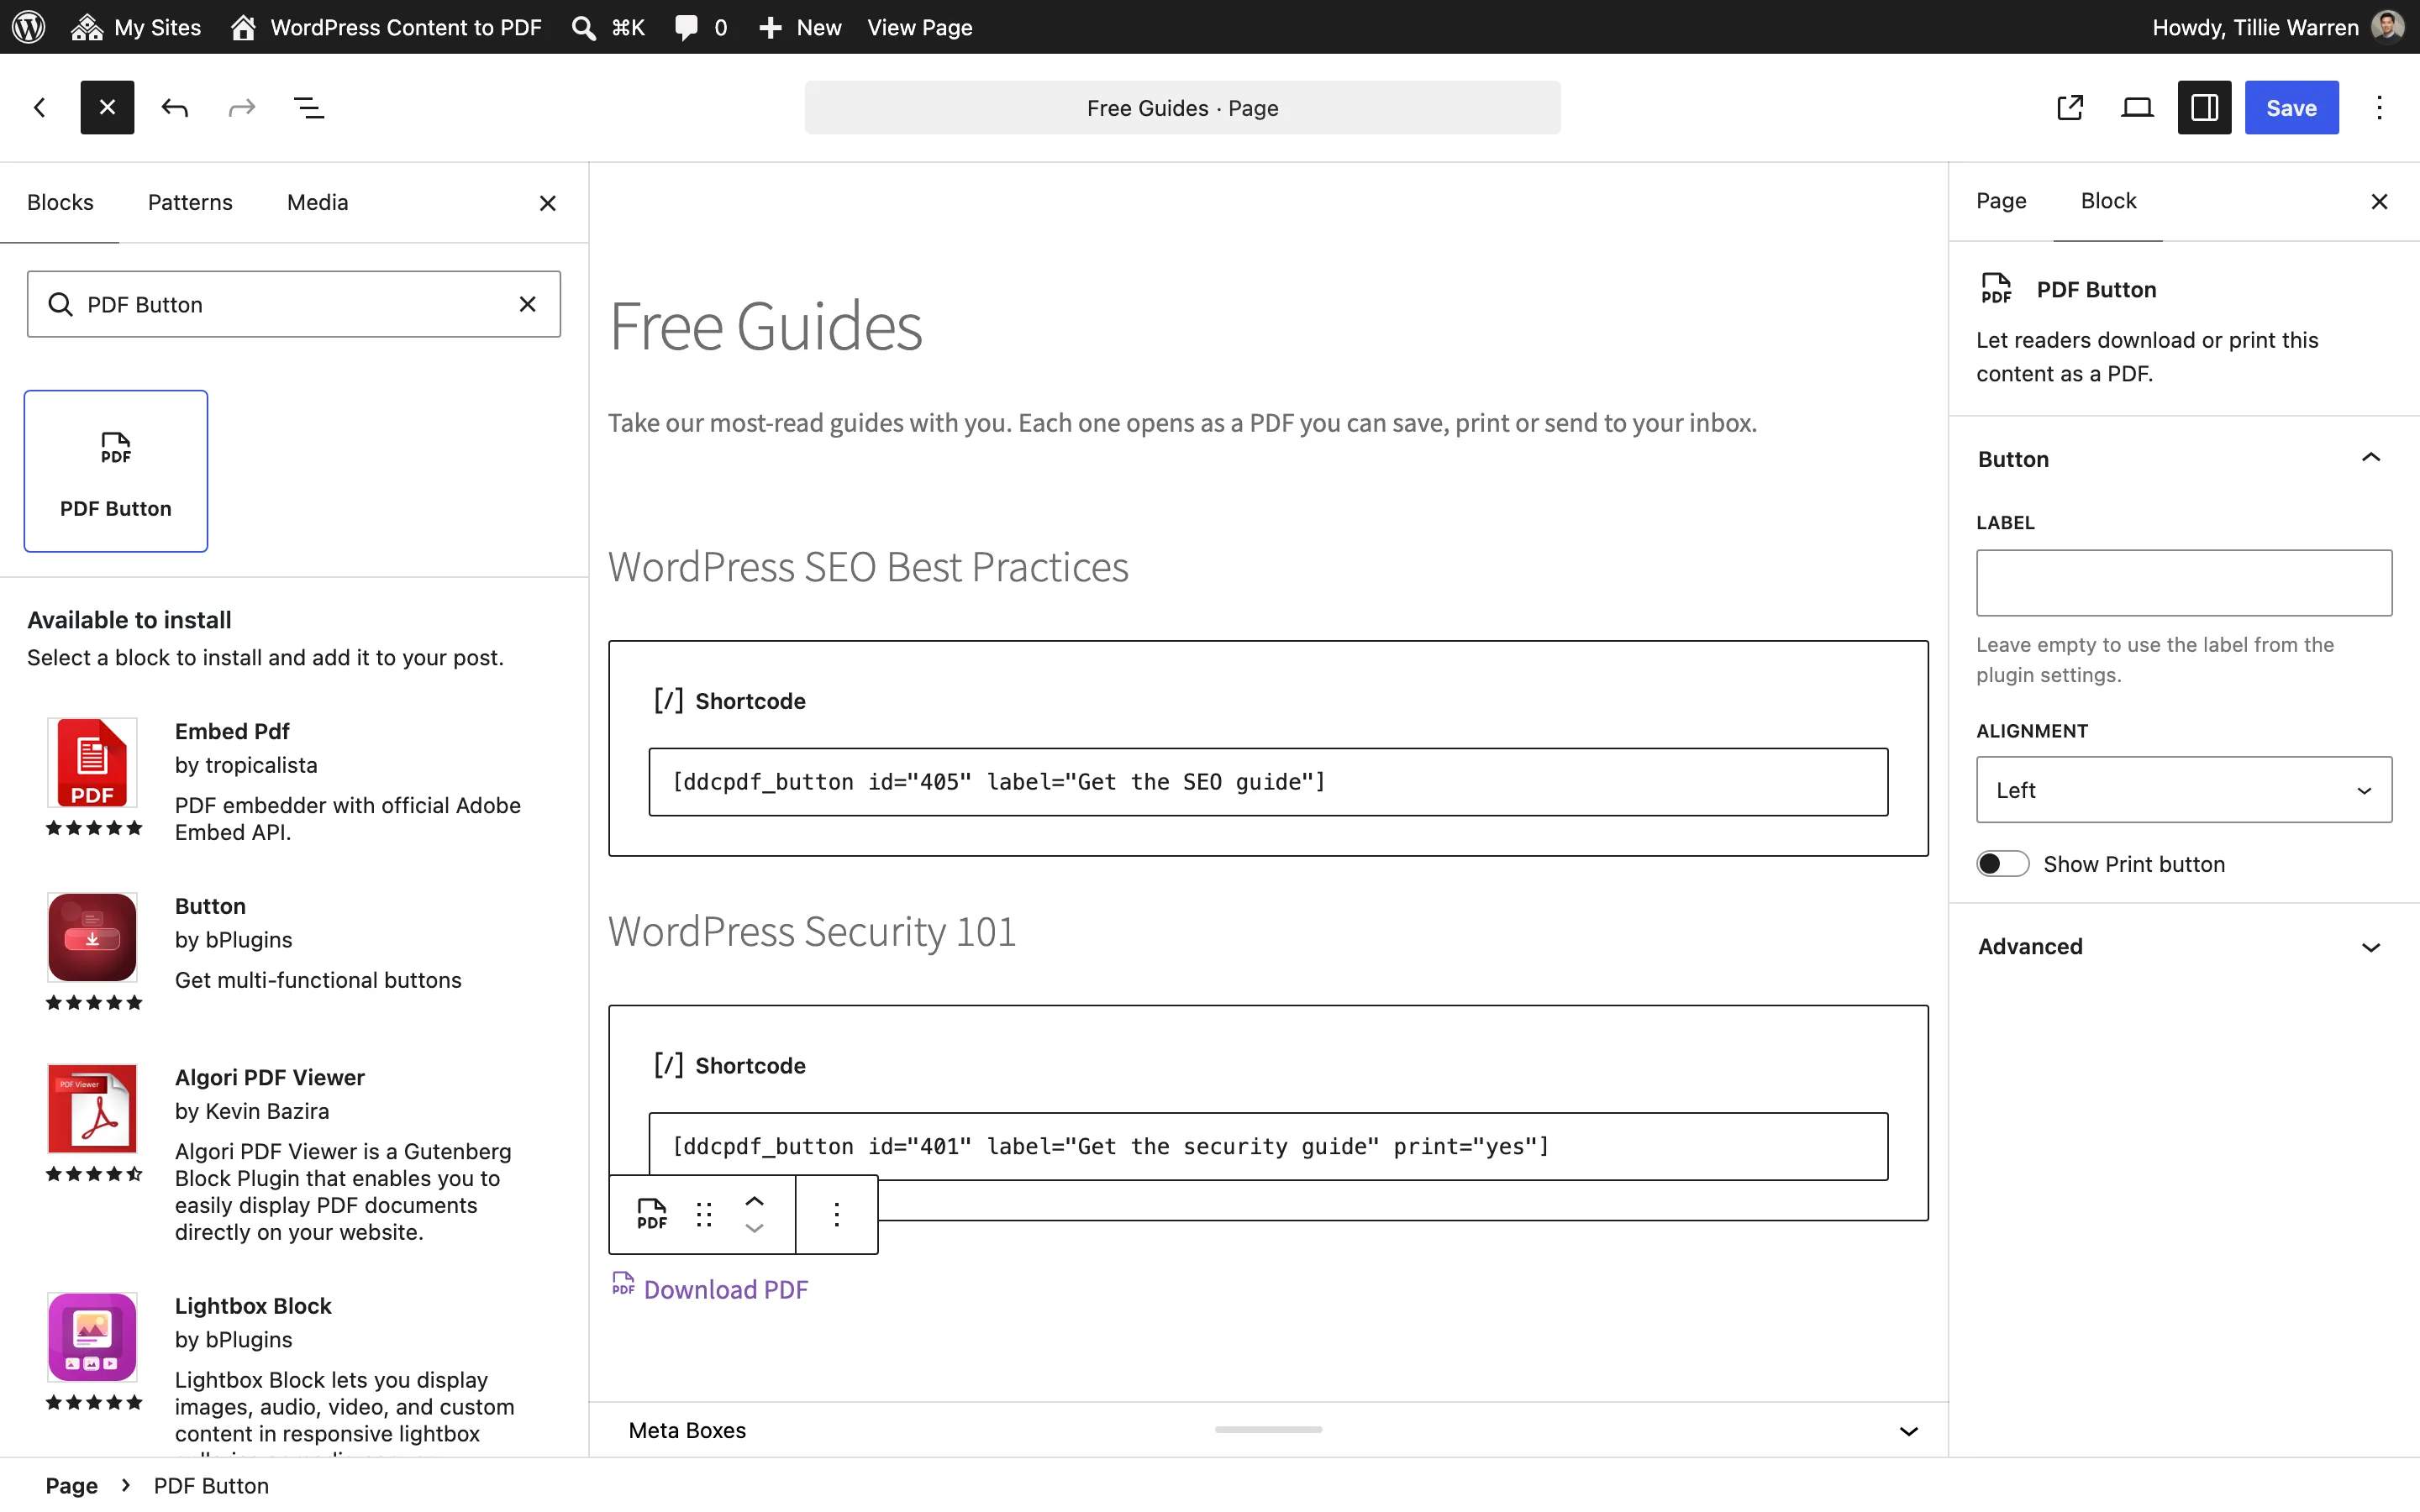Screen dimensions: 2420x1512
Task: Close the block inserter toggle button
Action: 107,108
